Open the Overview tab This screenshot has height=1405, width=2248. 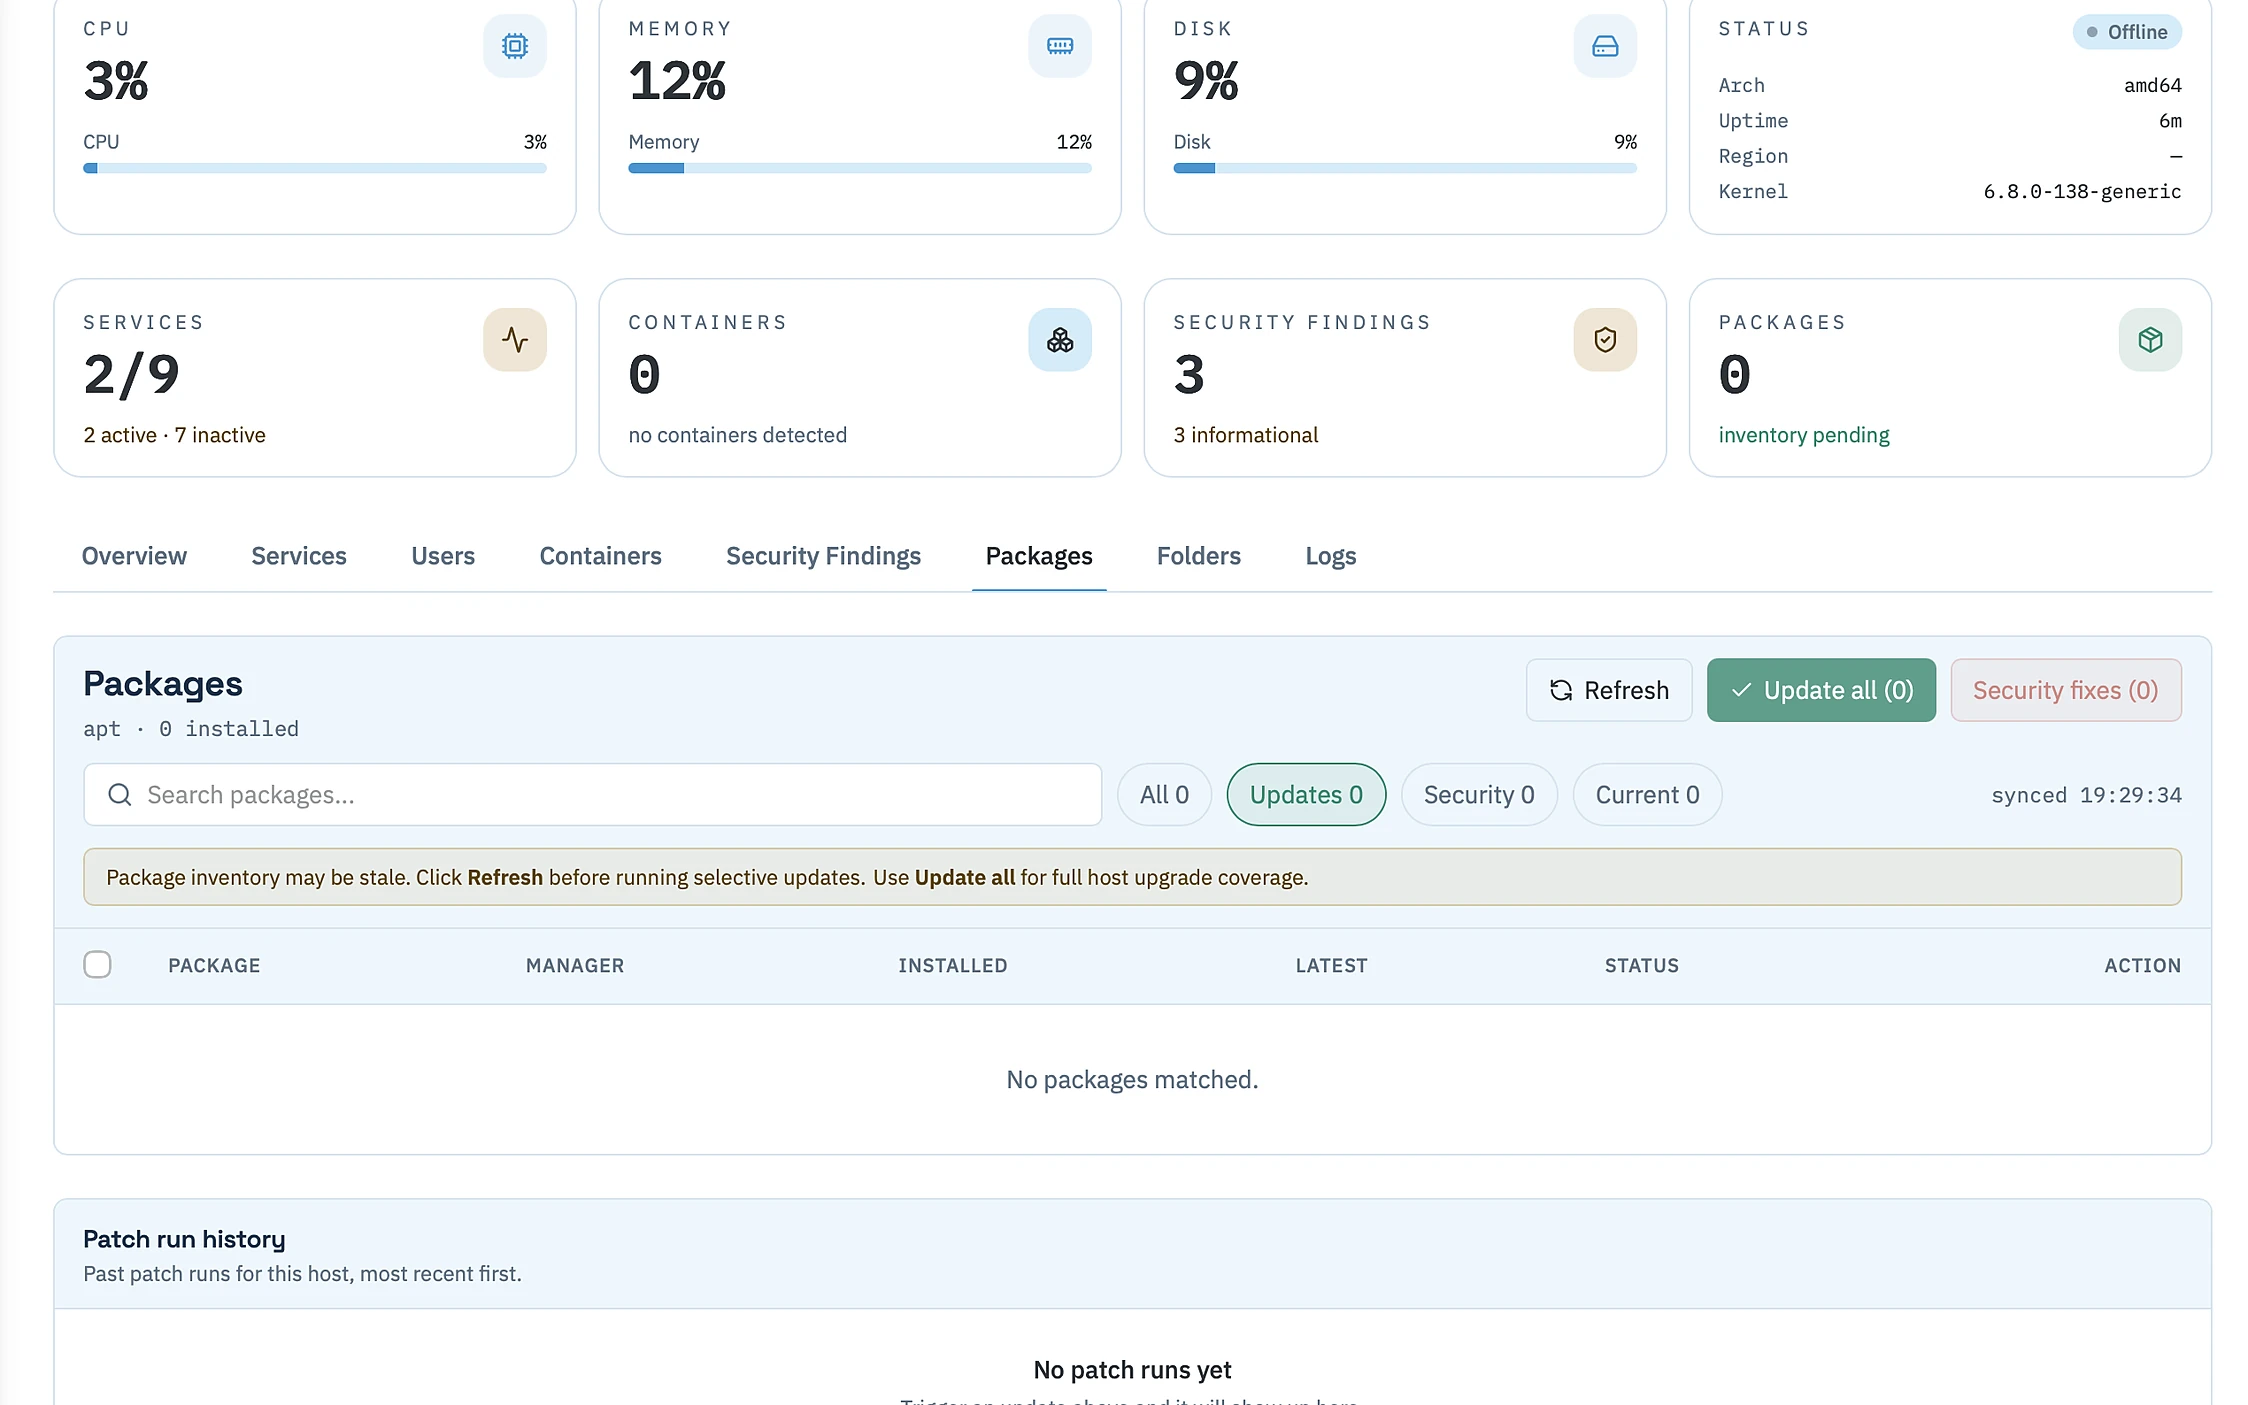tap(134, 556)
